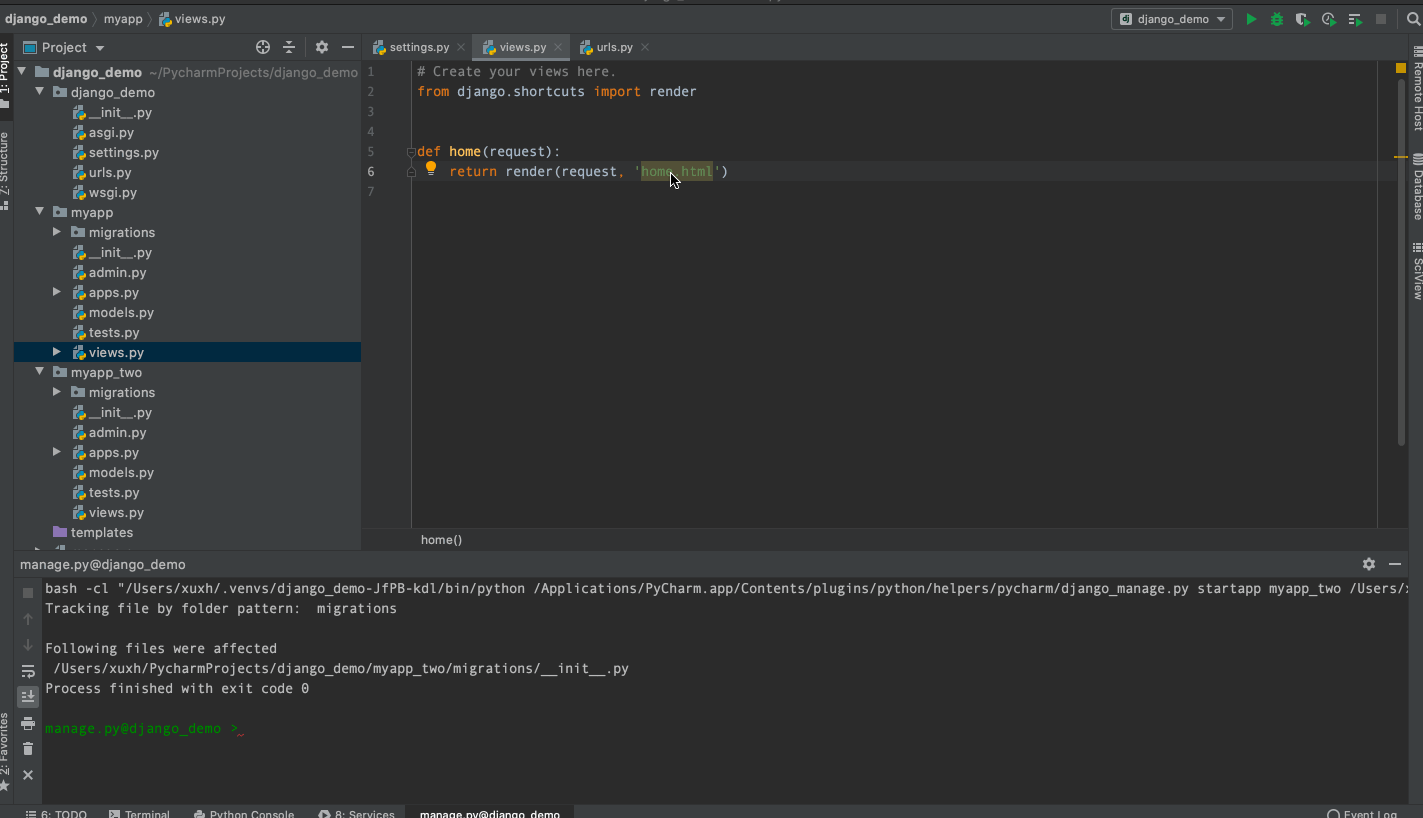Screen dimensions: 1423x818
Task: Collapse the myapp_two folder
Action: tap(40, 372)
